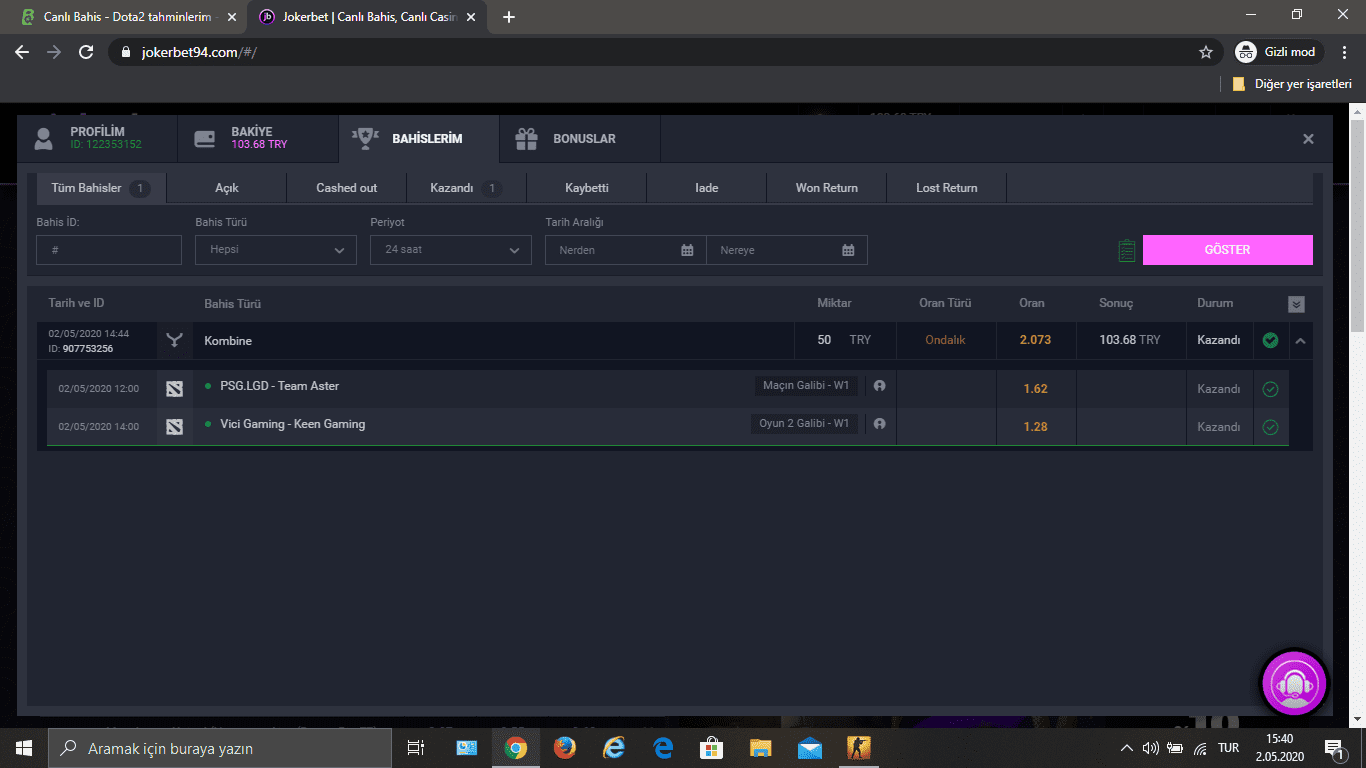Click the Ondalık odds type cell
Screen dimensions: 1366x768
tap(945, 340)
